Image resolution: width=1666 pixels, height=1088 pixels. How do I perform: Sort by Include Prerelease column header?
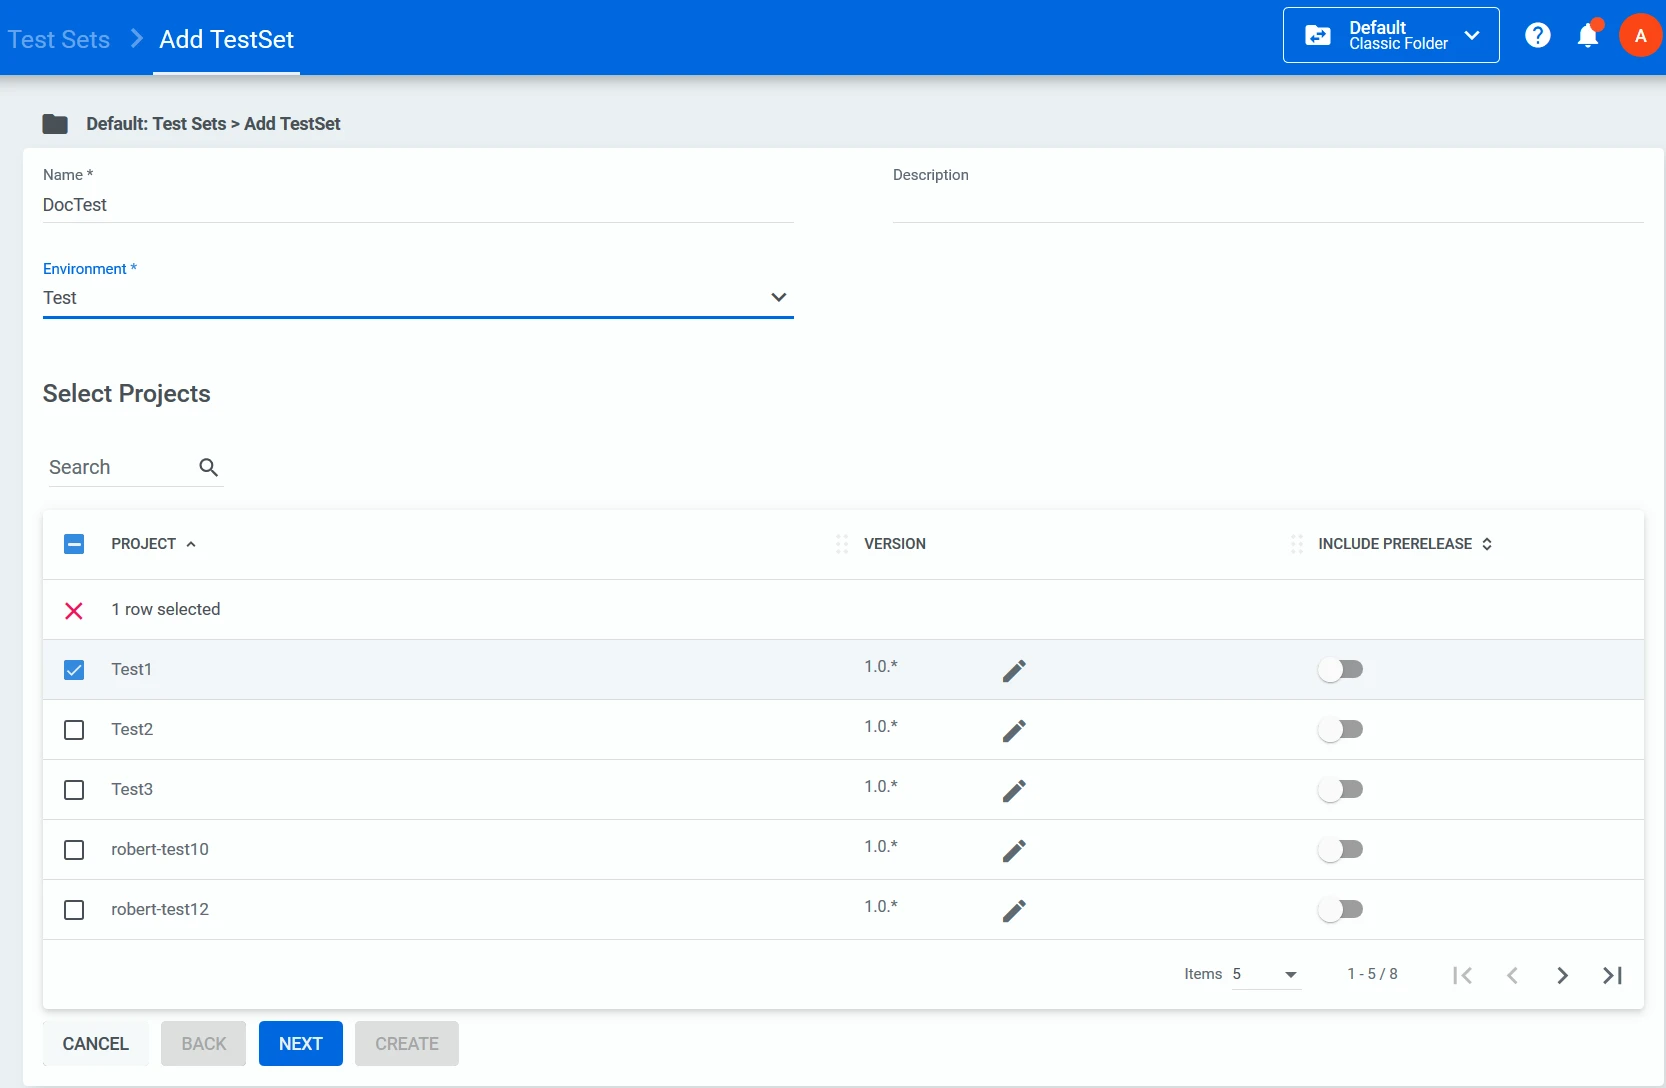tap(1405, 544)
